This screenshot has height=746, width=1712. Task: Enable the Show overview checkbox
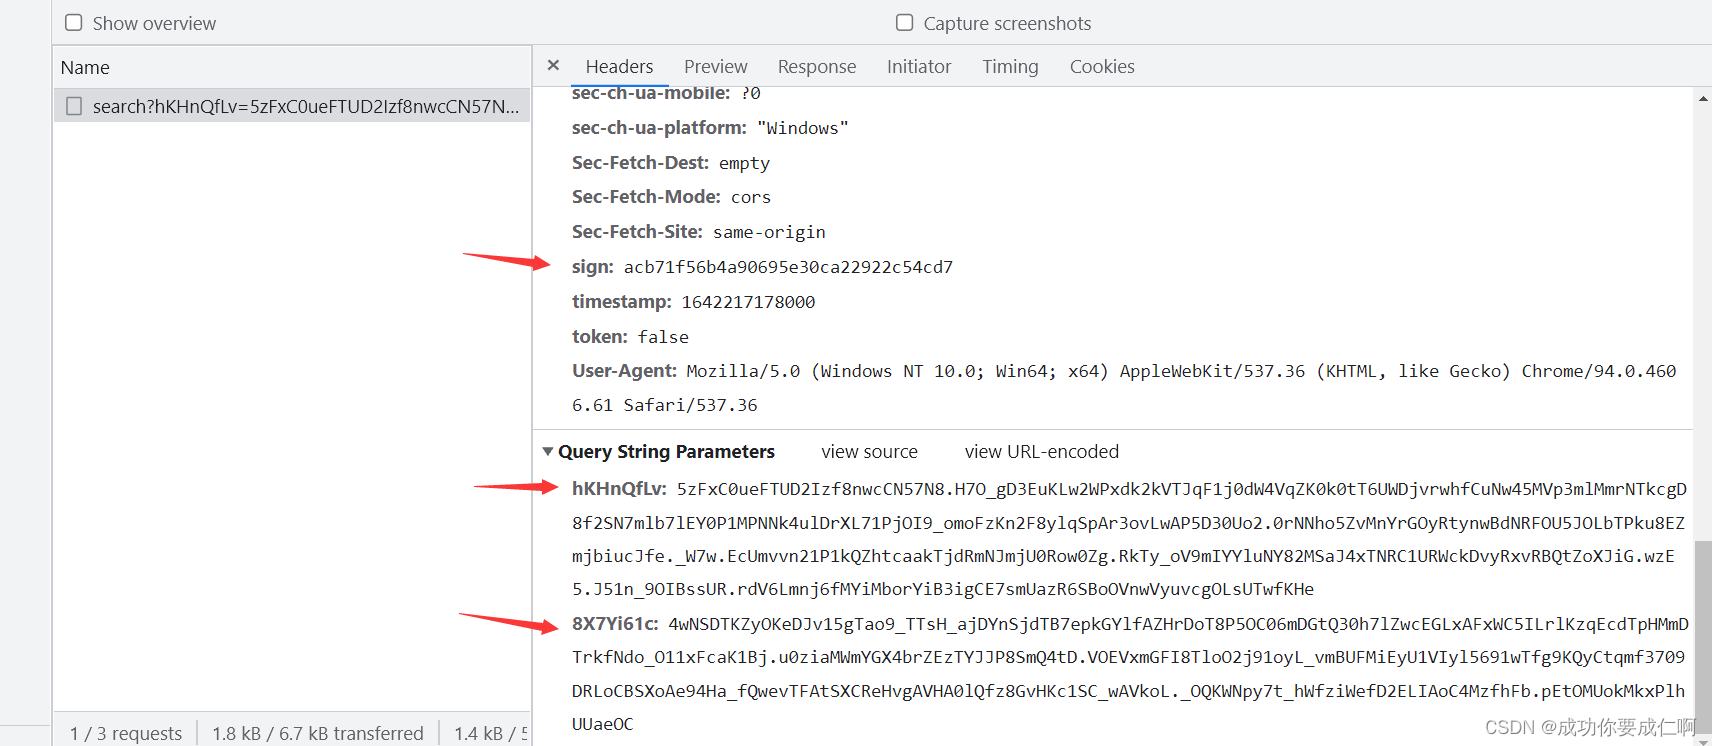coord(74,22)
